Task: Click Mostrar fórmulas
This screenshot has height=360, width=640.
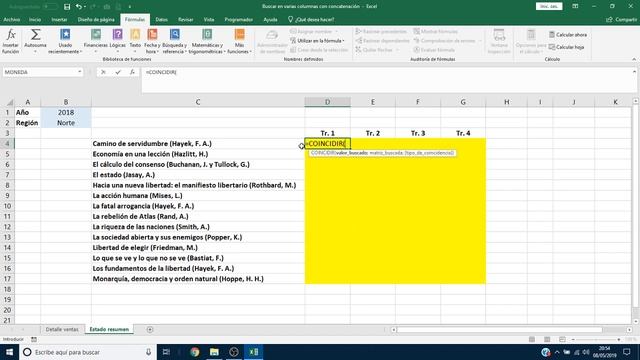Action: [436, 31]
